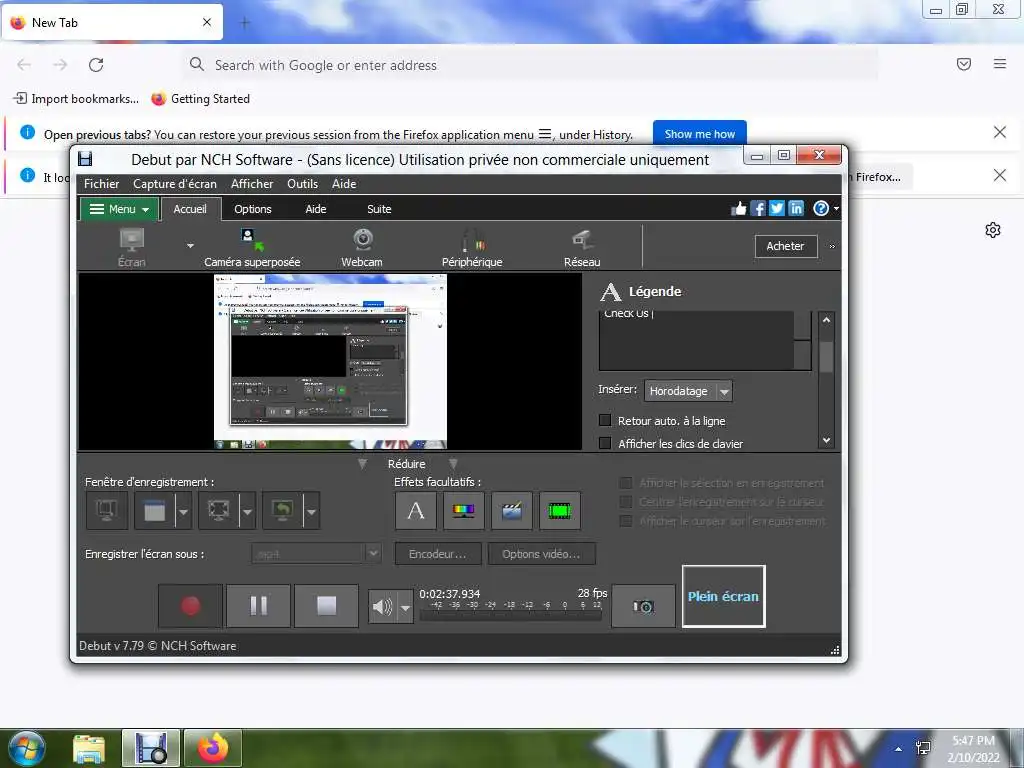Click the Plein écran button
This screenshot has width=1024, height=768.
[724, 596]
